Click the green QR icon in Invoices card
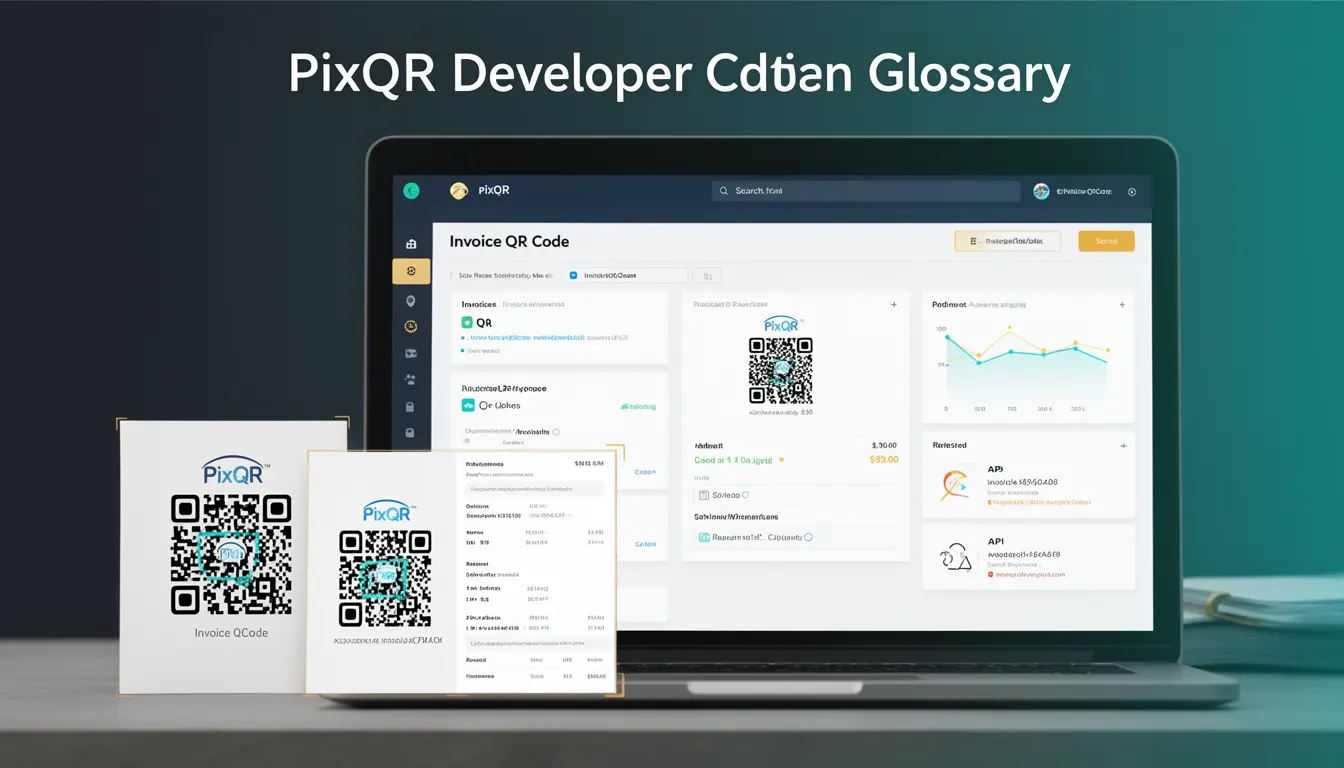The height and width of the screenshot is (768, 1344). (x=466, y=323)
